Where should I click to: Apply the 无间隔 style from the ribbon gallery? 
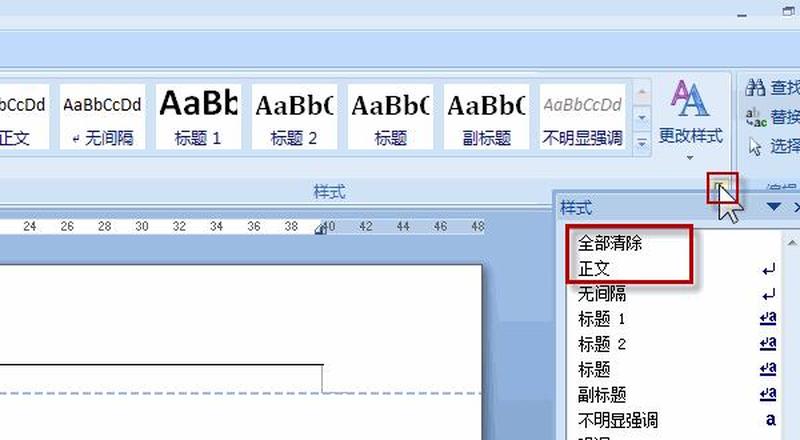(103, 117)
